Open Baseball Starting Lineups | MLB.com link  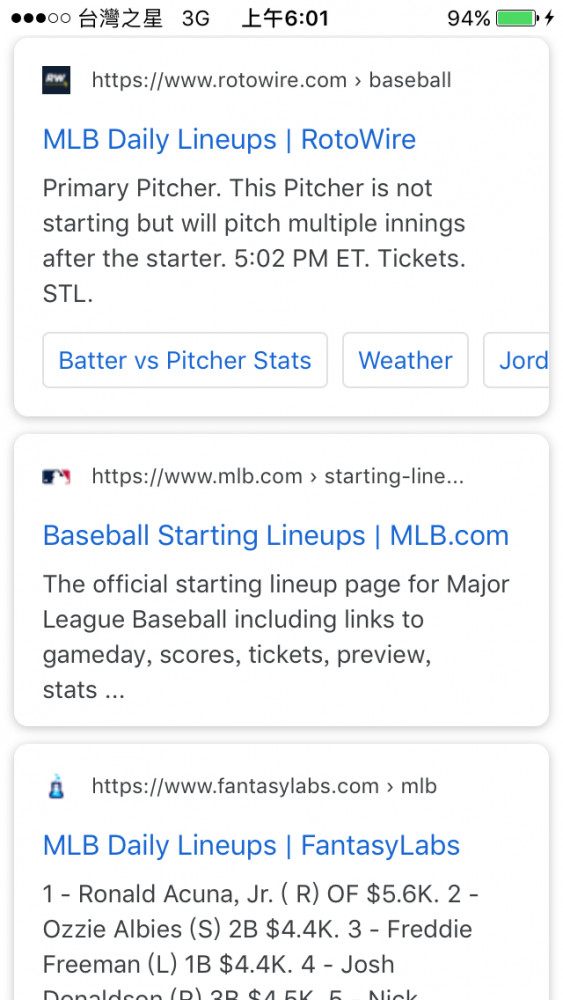(x=276, y=536)
